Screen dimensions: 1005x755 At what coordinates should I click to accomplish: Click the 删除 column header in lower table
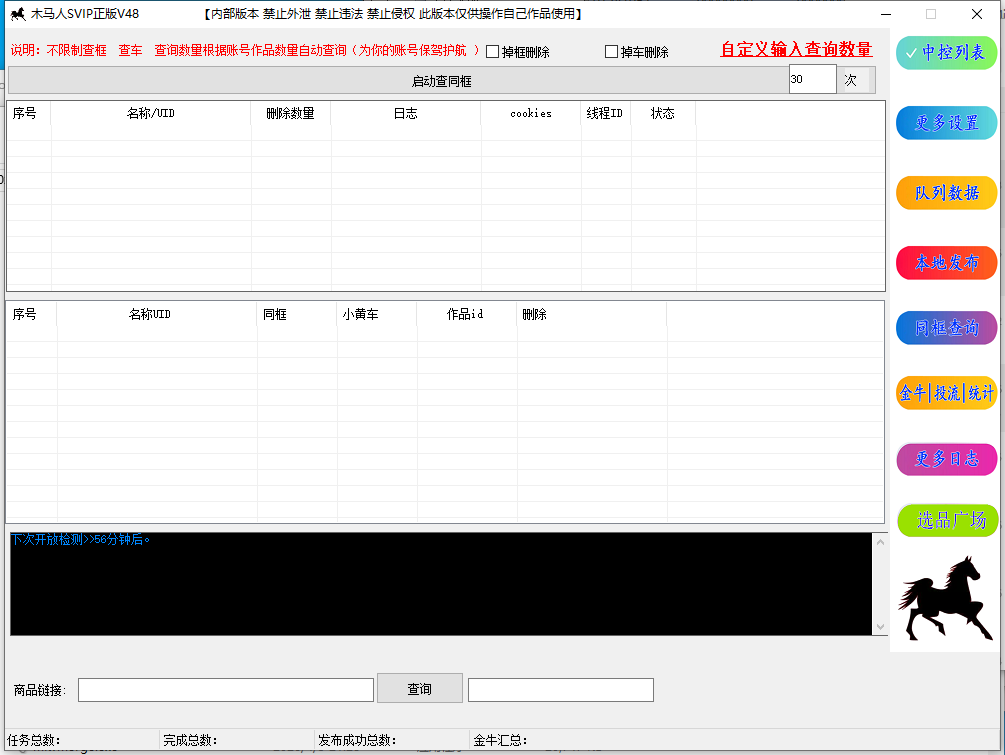point(592,314)
